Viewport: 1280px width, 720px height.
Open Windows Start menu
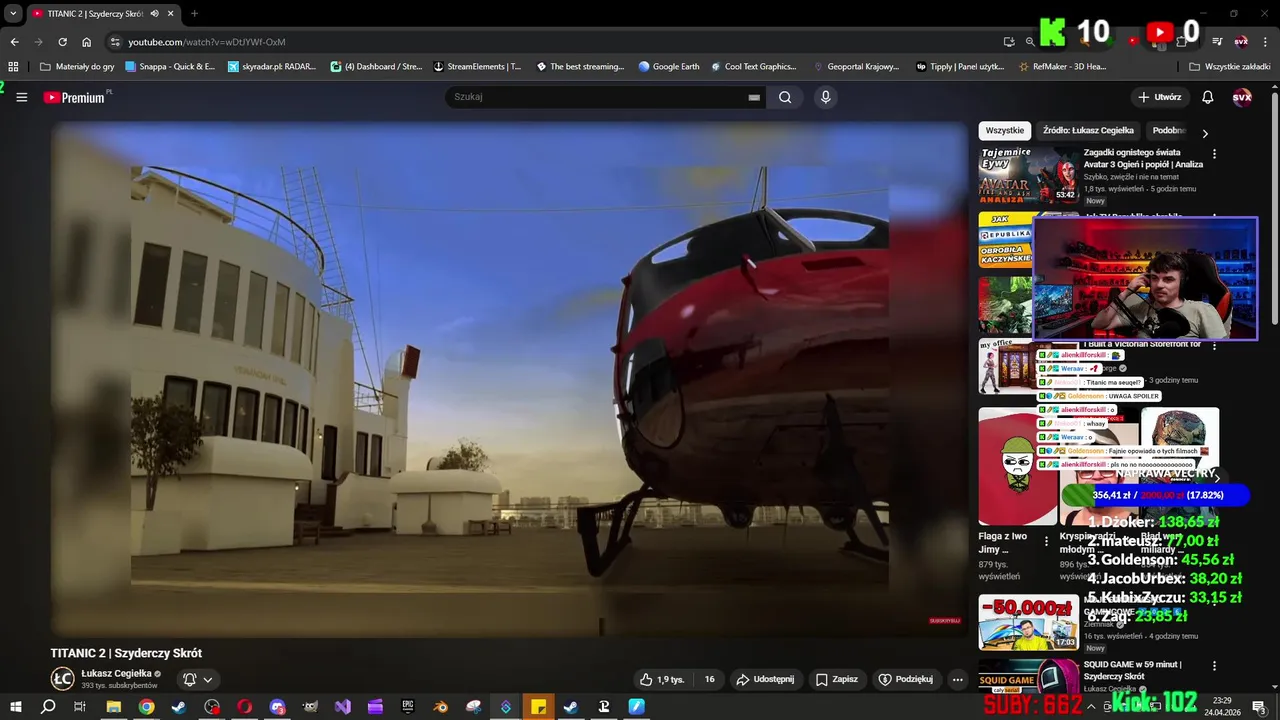point(15,707)
